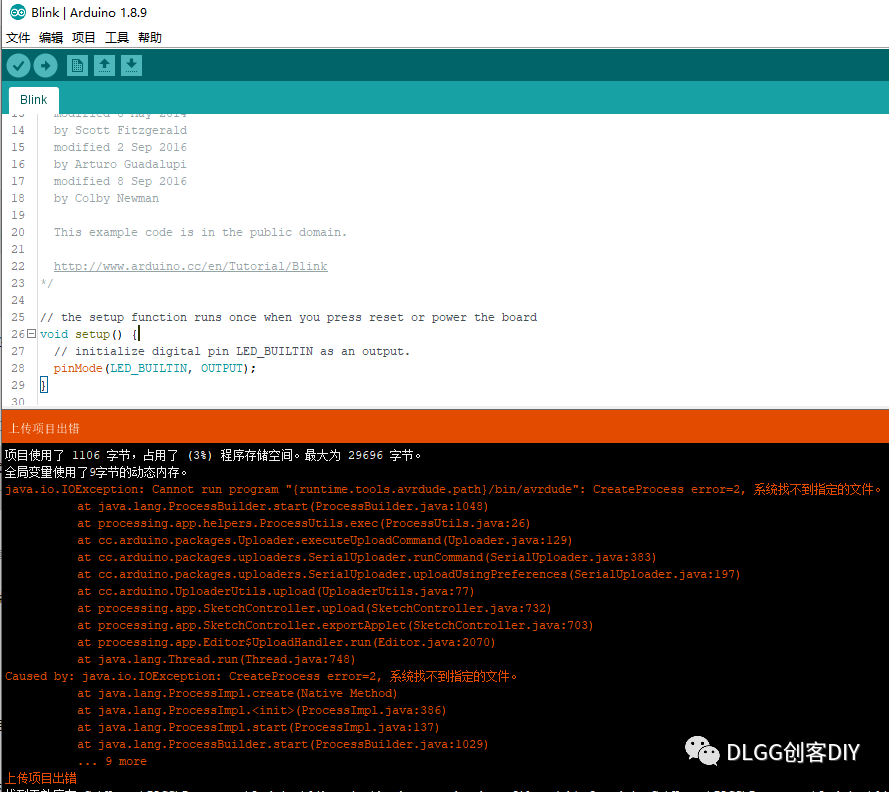The height and width of the screenshot is (792, 889).
Task: Click the LED_BUILTIN keyword in code
Action: pyautogui.click(x=148, y=368)
